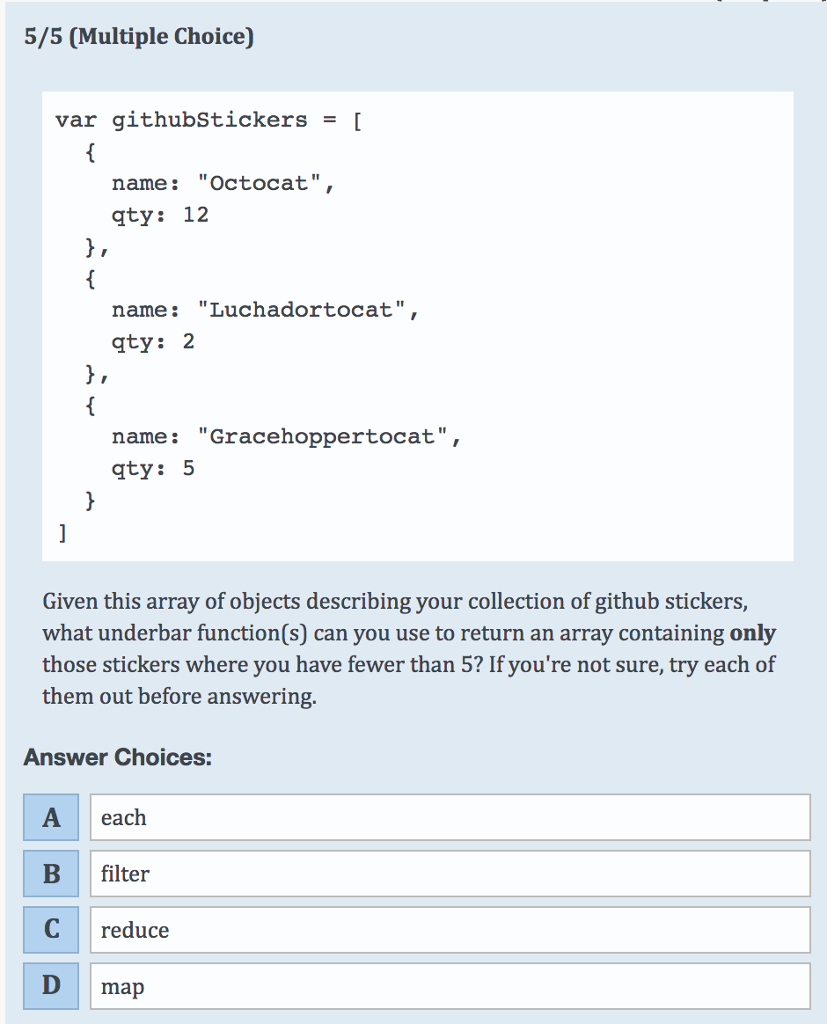The width and height of the screenshot is (827, 1024).
Task: Click the 'each' answer choice box
Action: click(x=450, y=818)
